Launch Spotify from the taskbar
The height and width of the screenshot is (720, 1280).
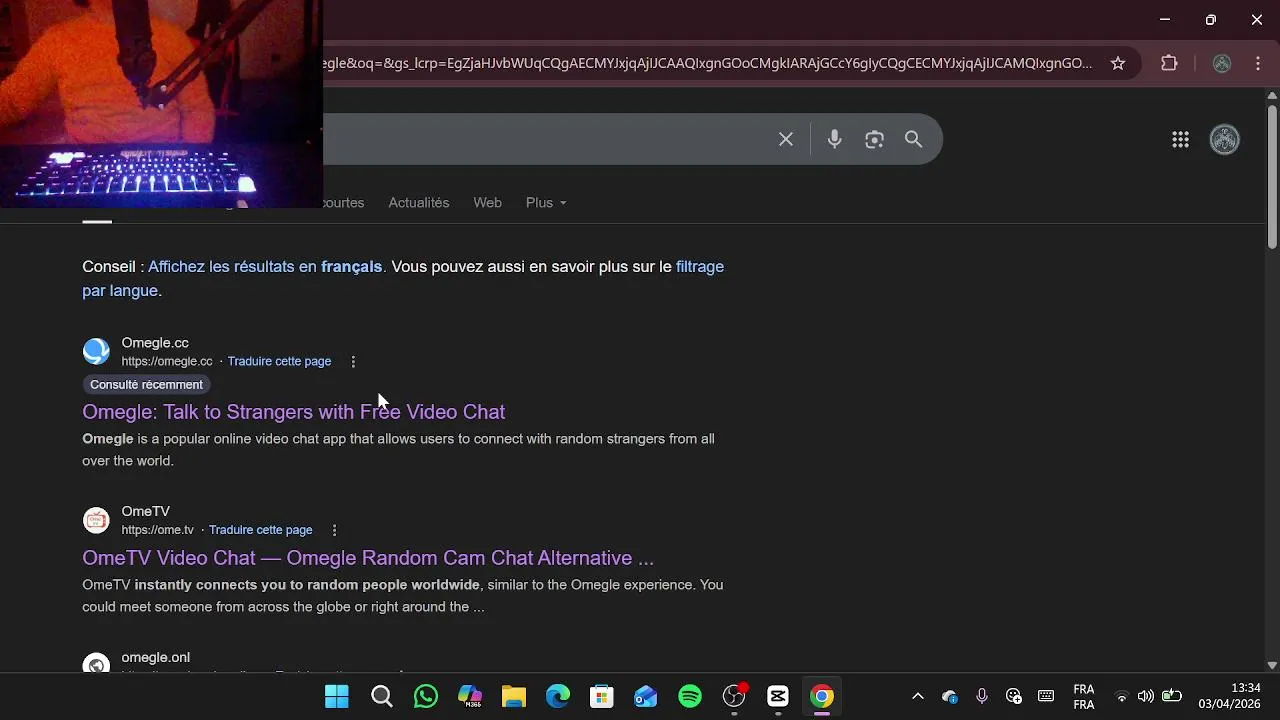(690, 697)
